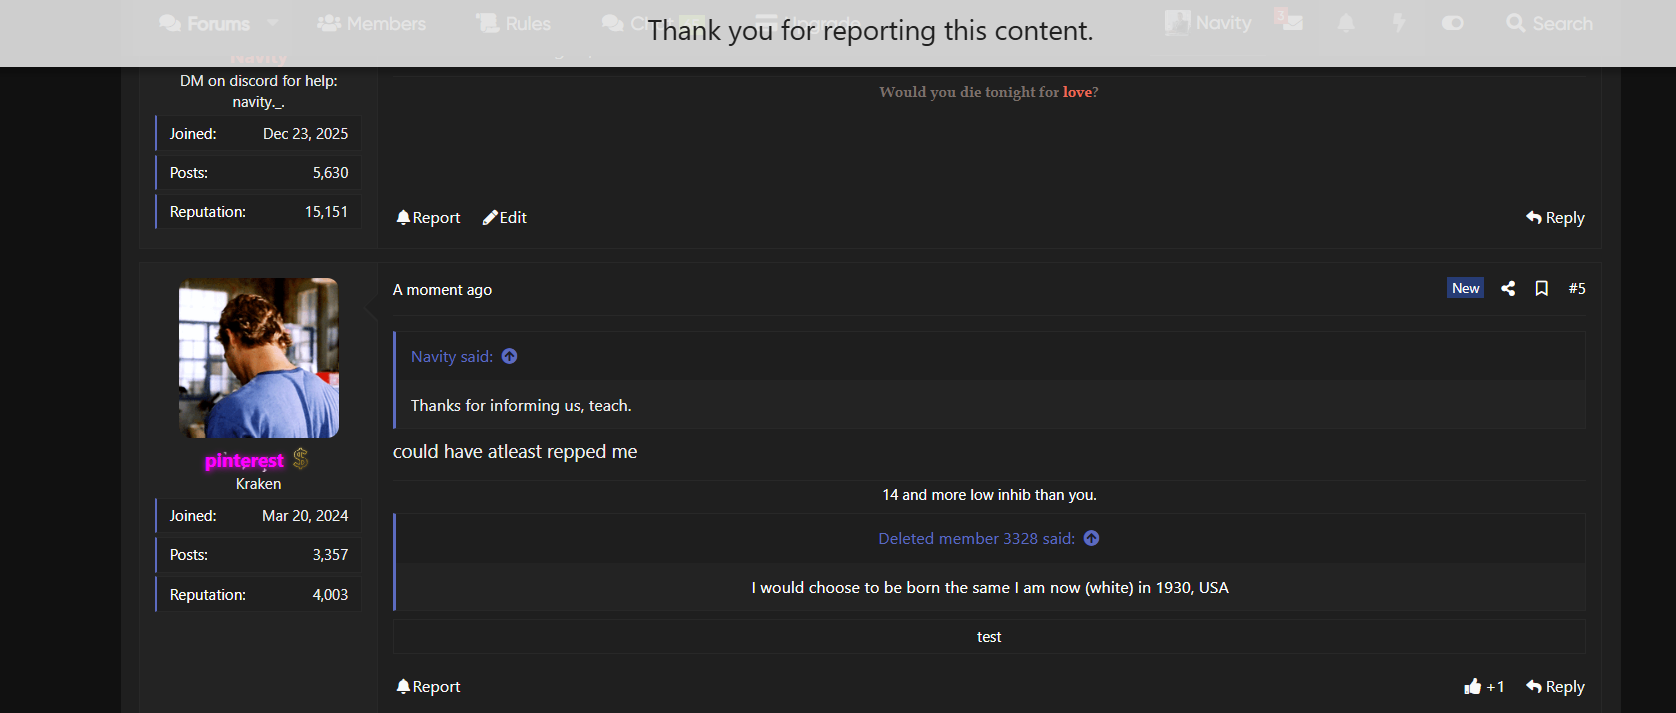The width and height of the screenshot is (1676, 713).
Task: Click Navity's Reputation value 15,151
Action: (326, 212)
